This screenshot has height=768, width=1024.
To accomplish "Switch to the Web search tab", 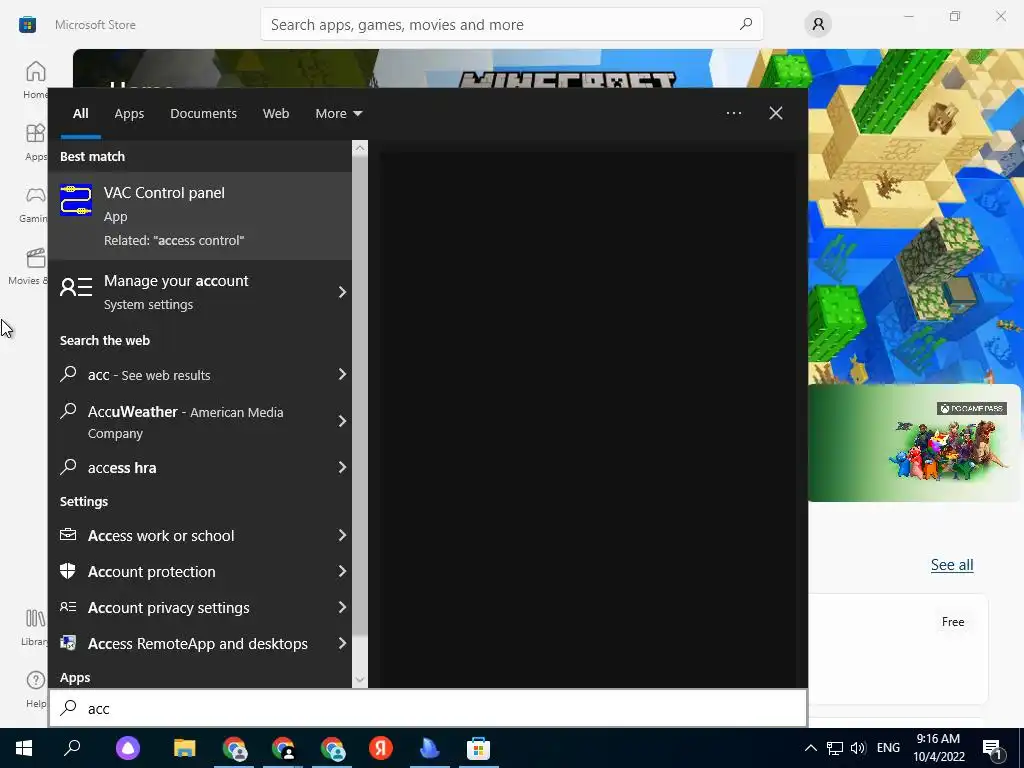I will pos(276,113).
